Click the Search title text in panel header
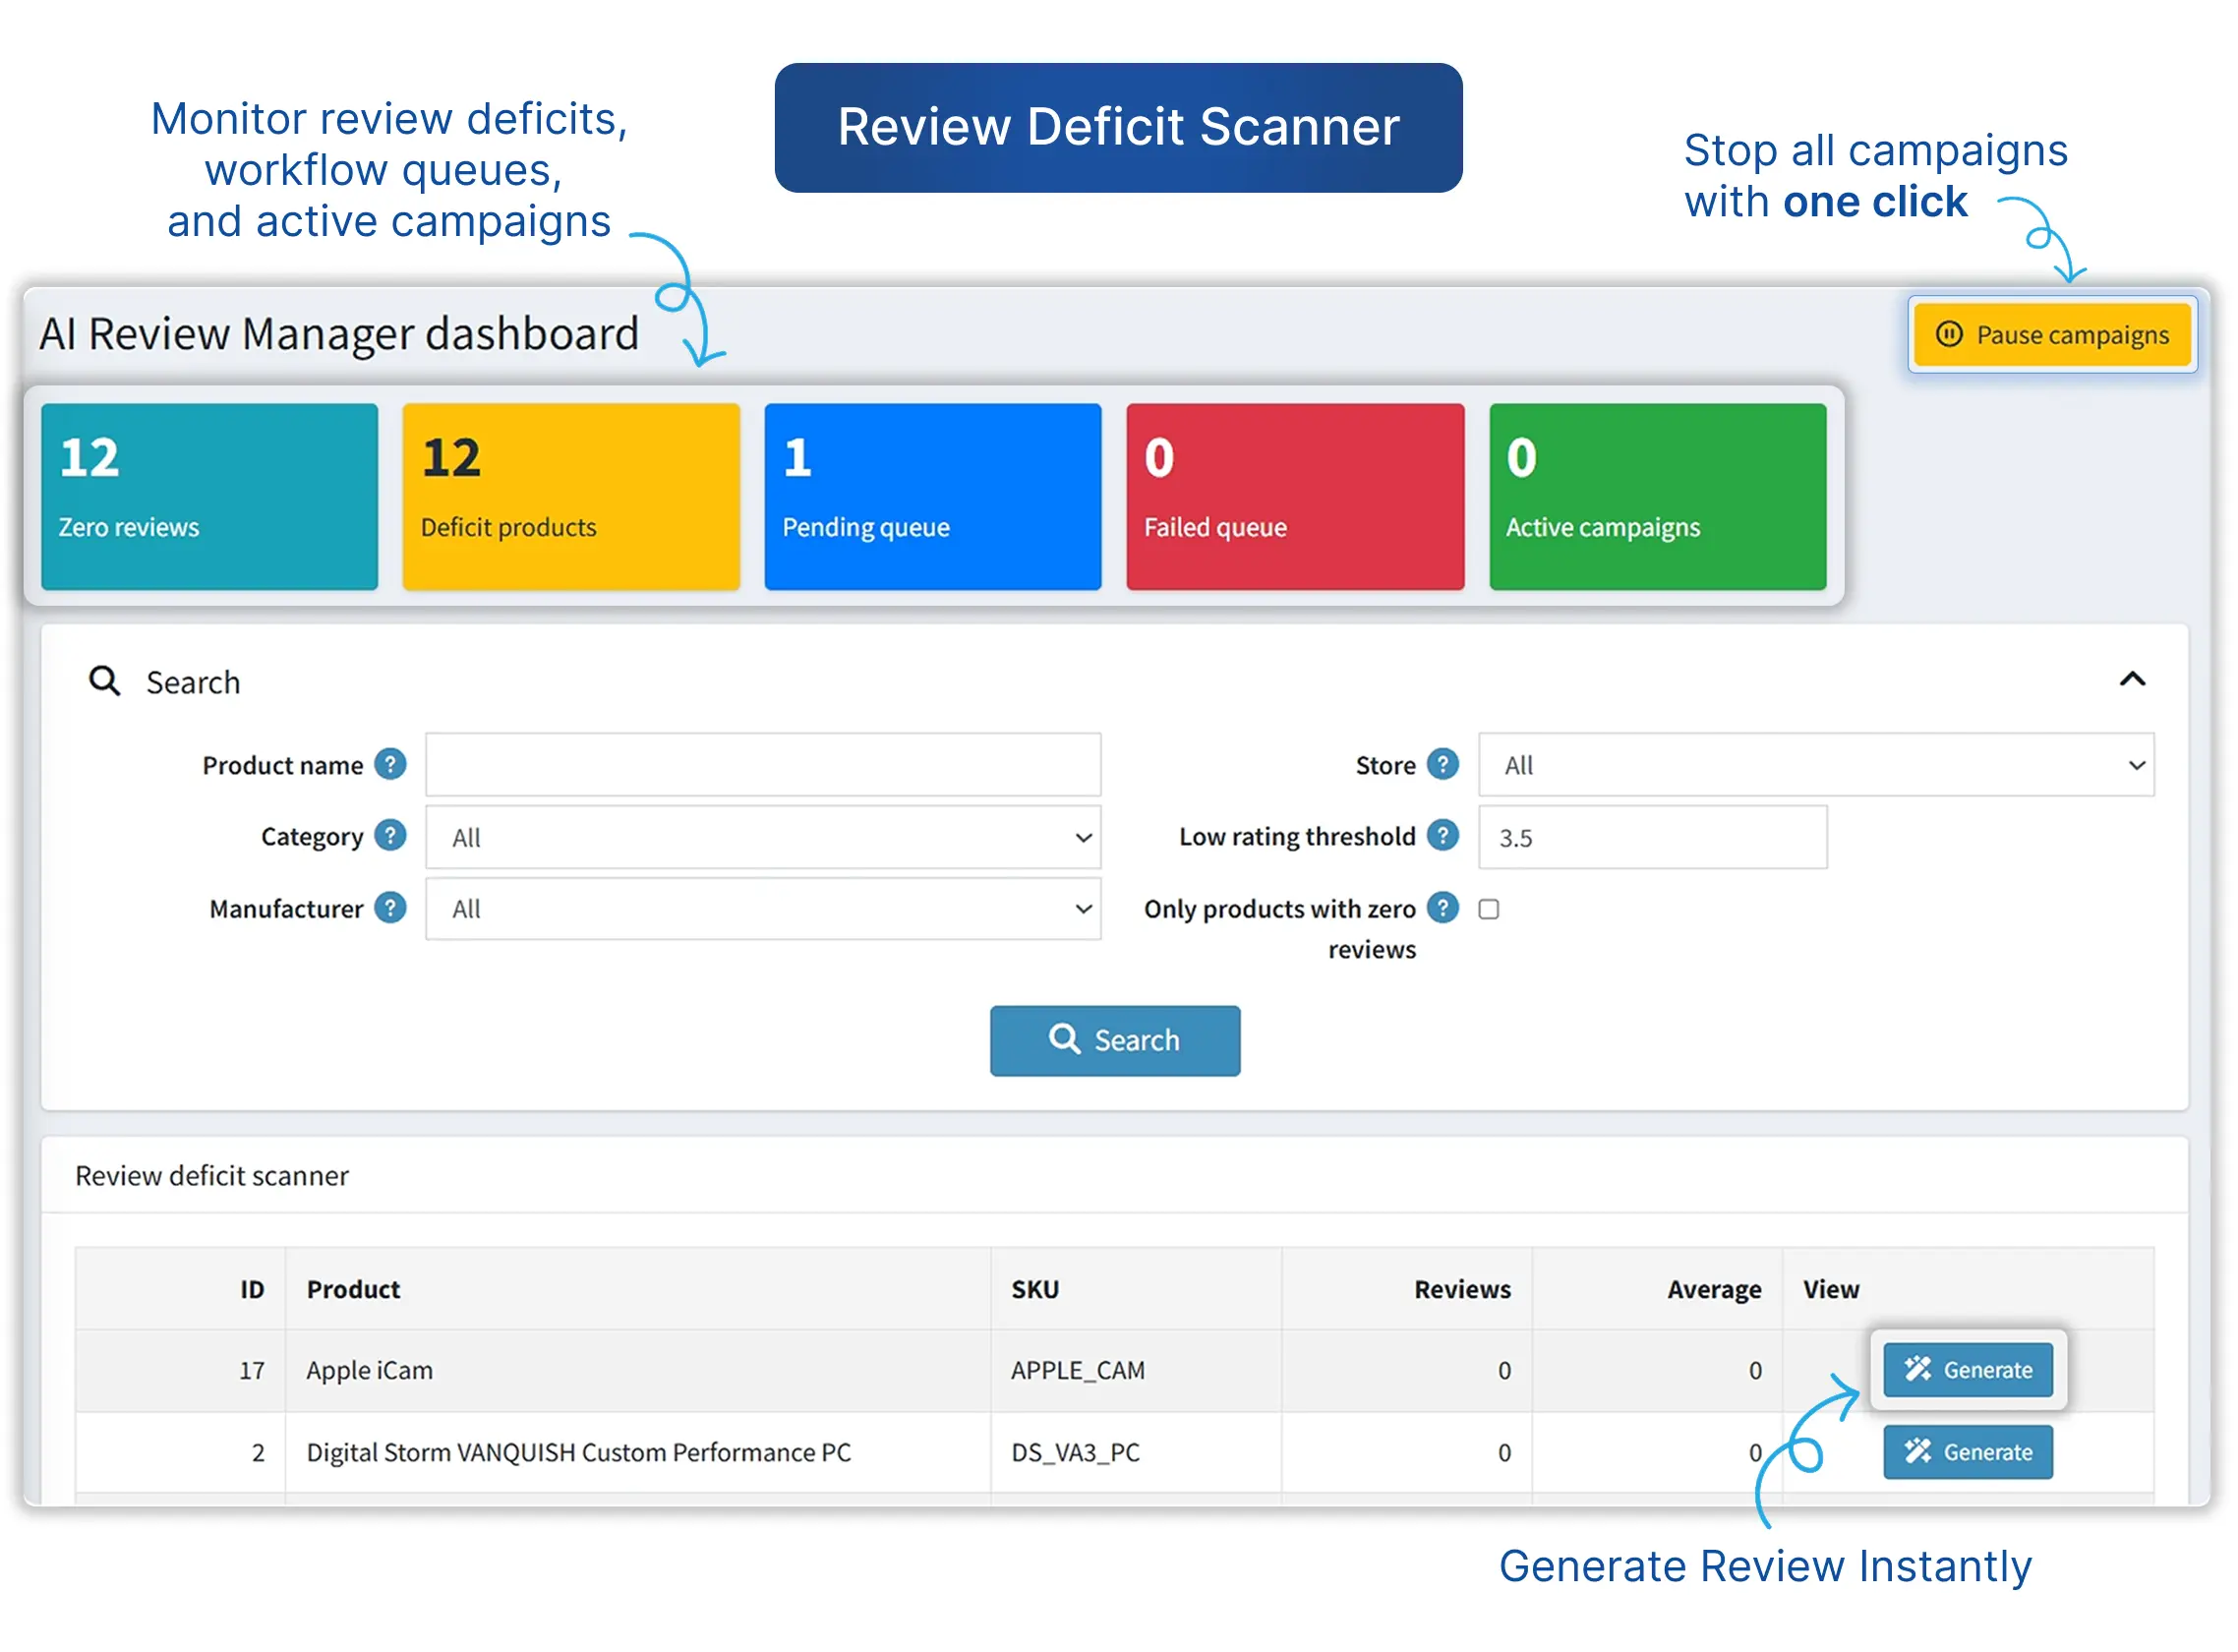 (193, 682)
